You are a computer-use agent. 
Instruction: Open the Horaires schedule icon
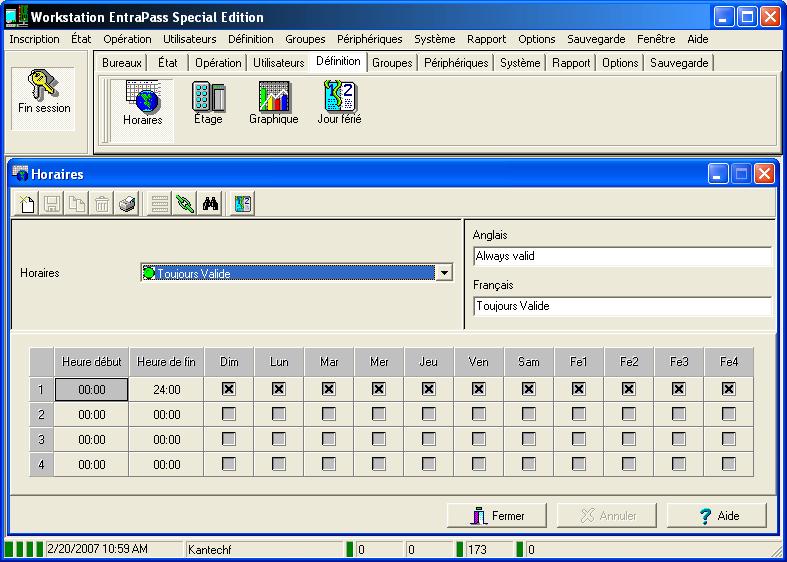point(143,103)
